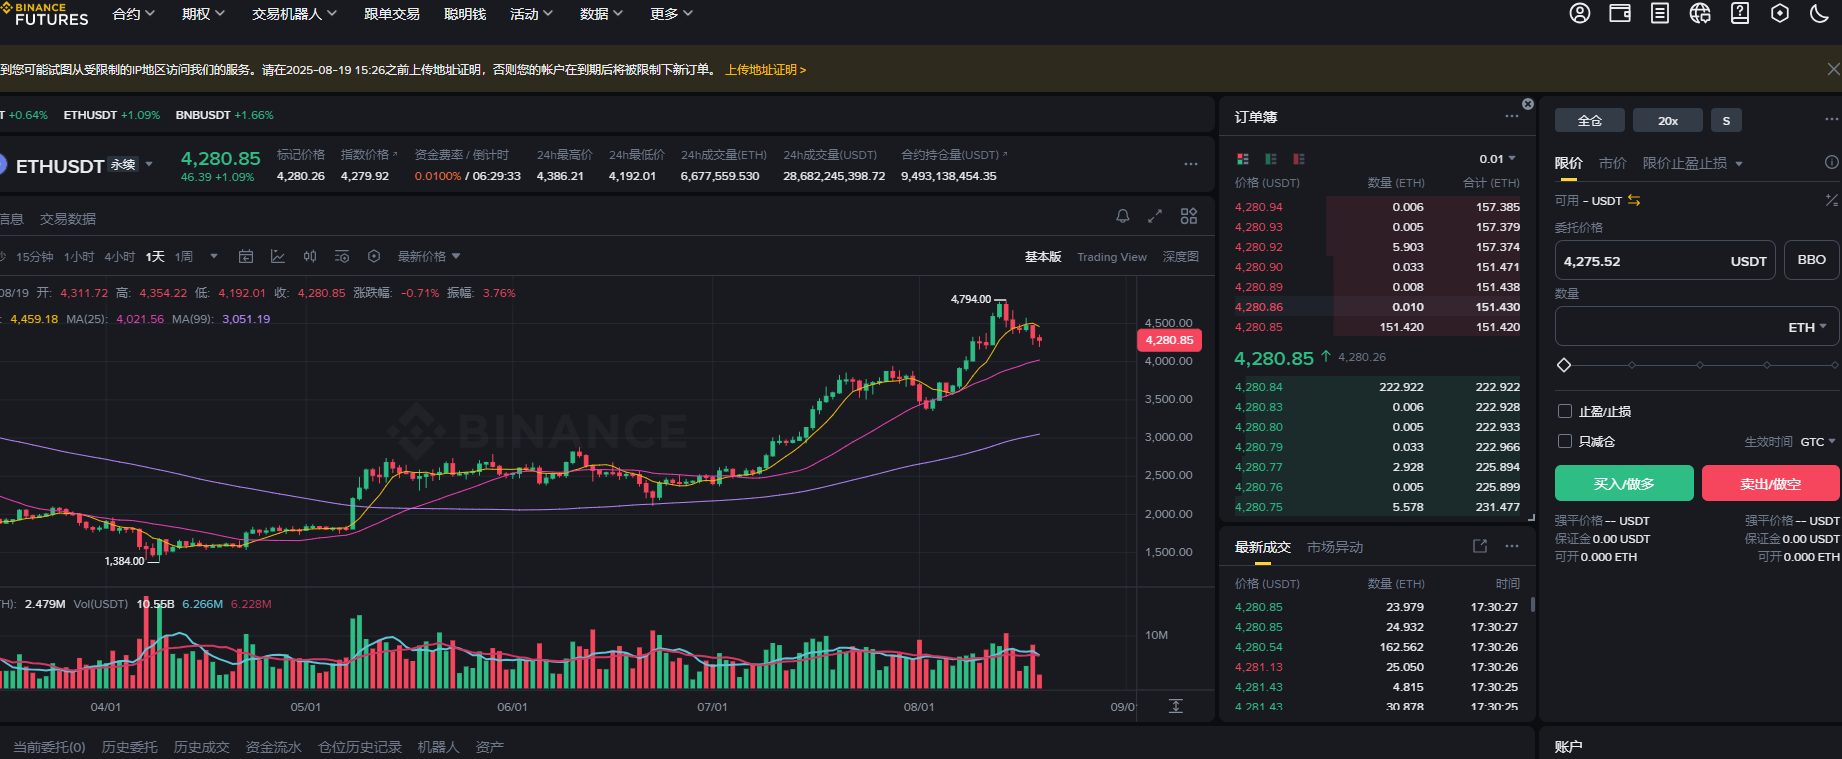The width and height of the screenshot is (1842, 759).
Task: Open the price alert bell icon
Action: click(x=1123, y=216)
